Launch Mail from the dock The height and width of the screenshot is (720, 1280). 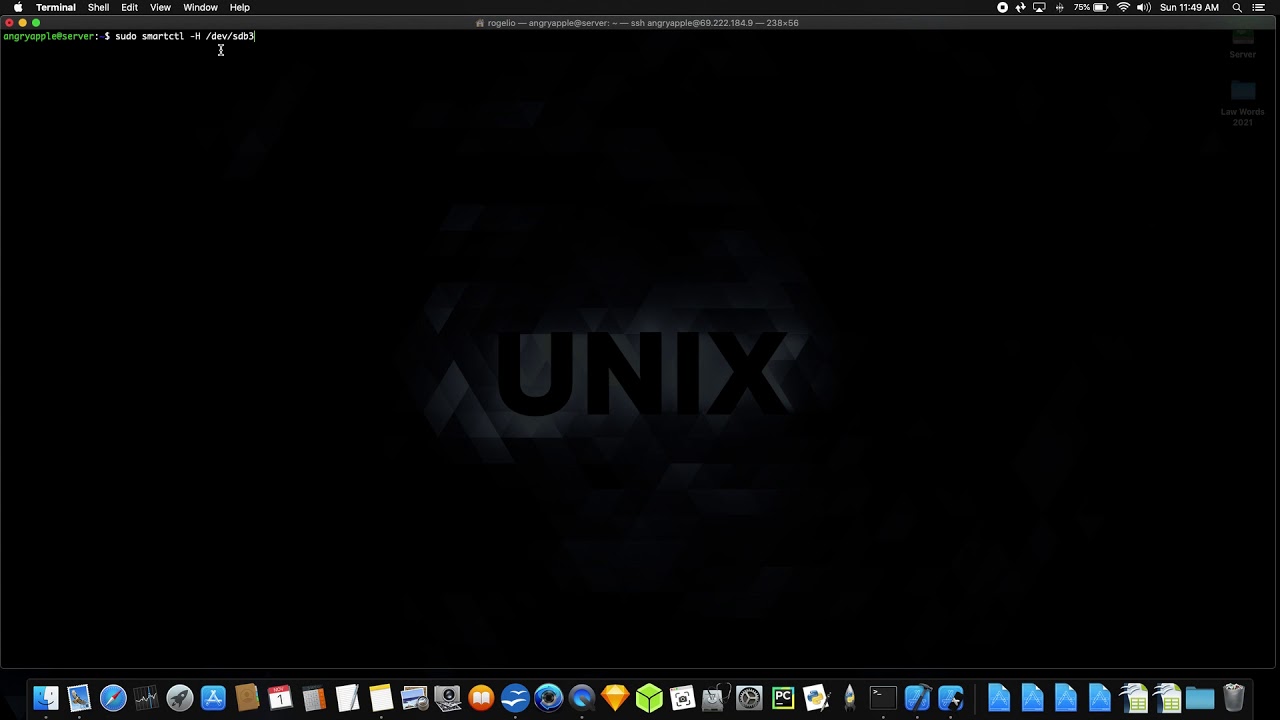tap(79, 697)
